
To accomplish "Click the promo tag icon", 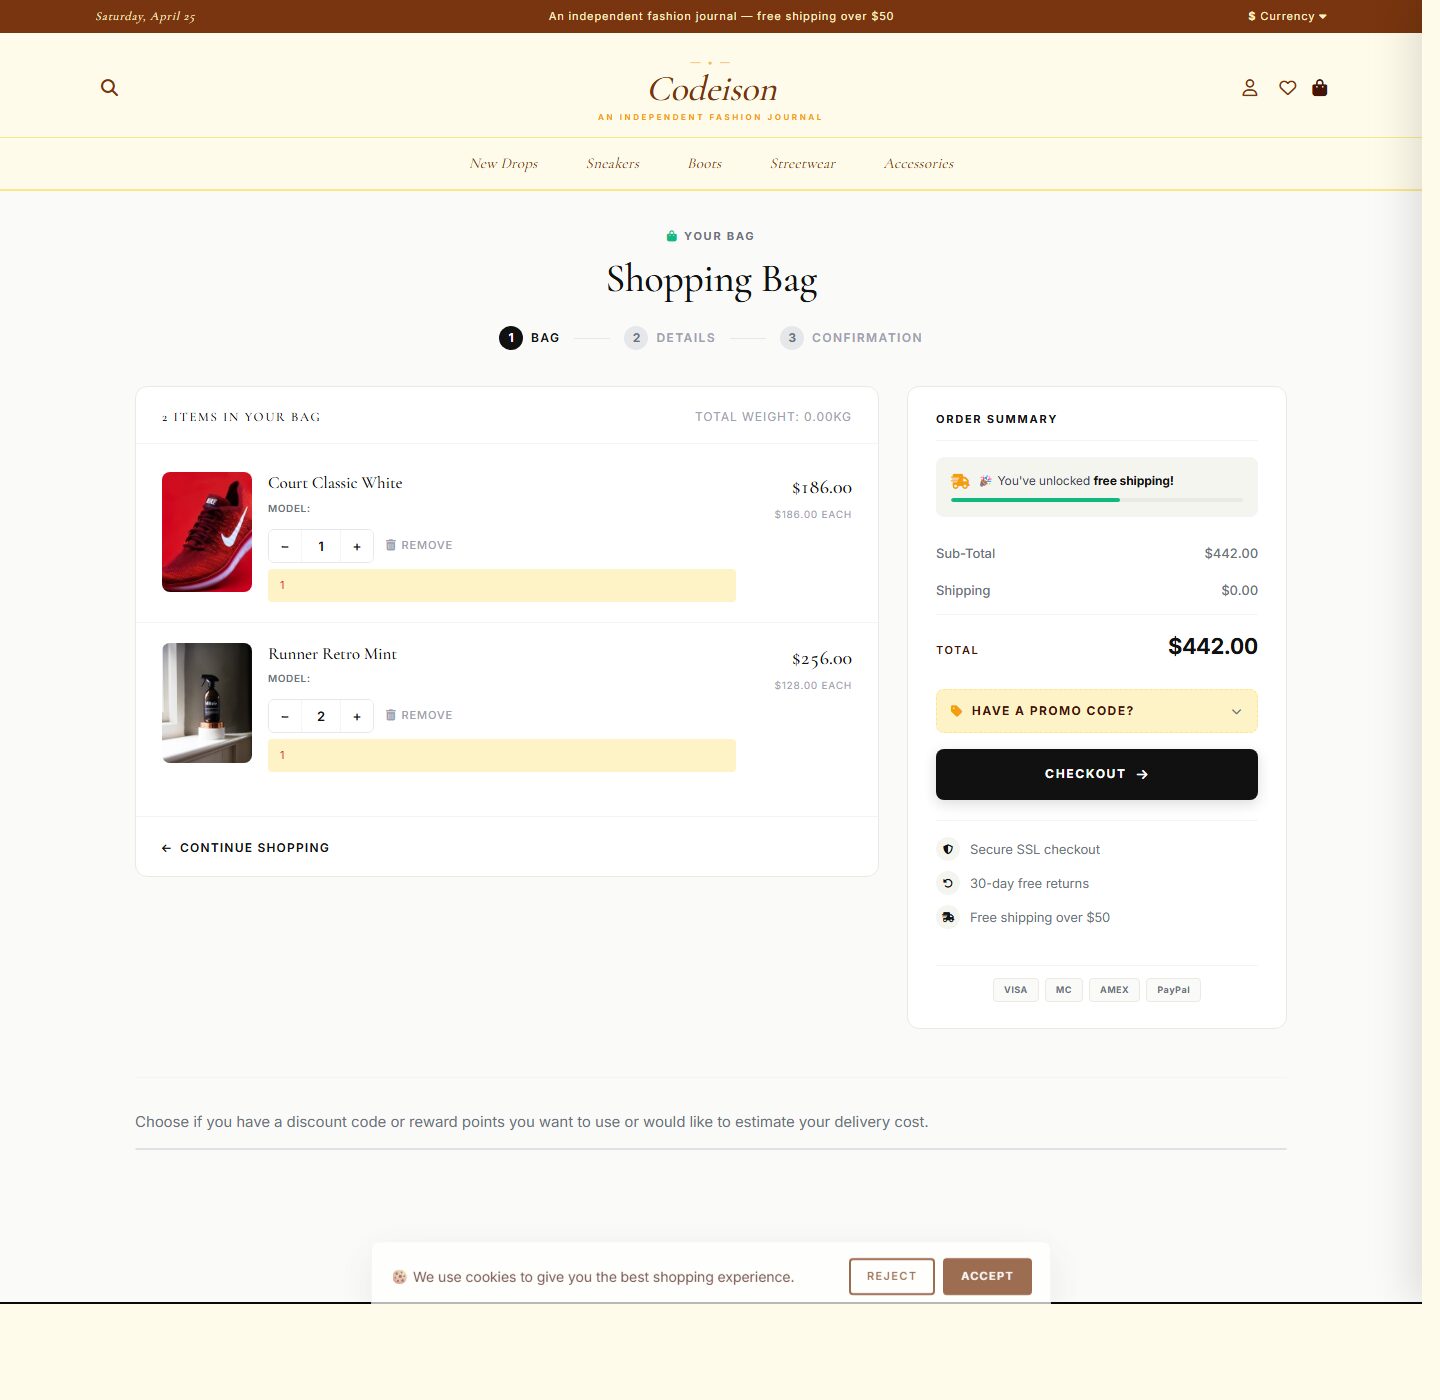I will coord(956,711).
